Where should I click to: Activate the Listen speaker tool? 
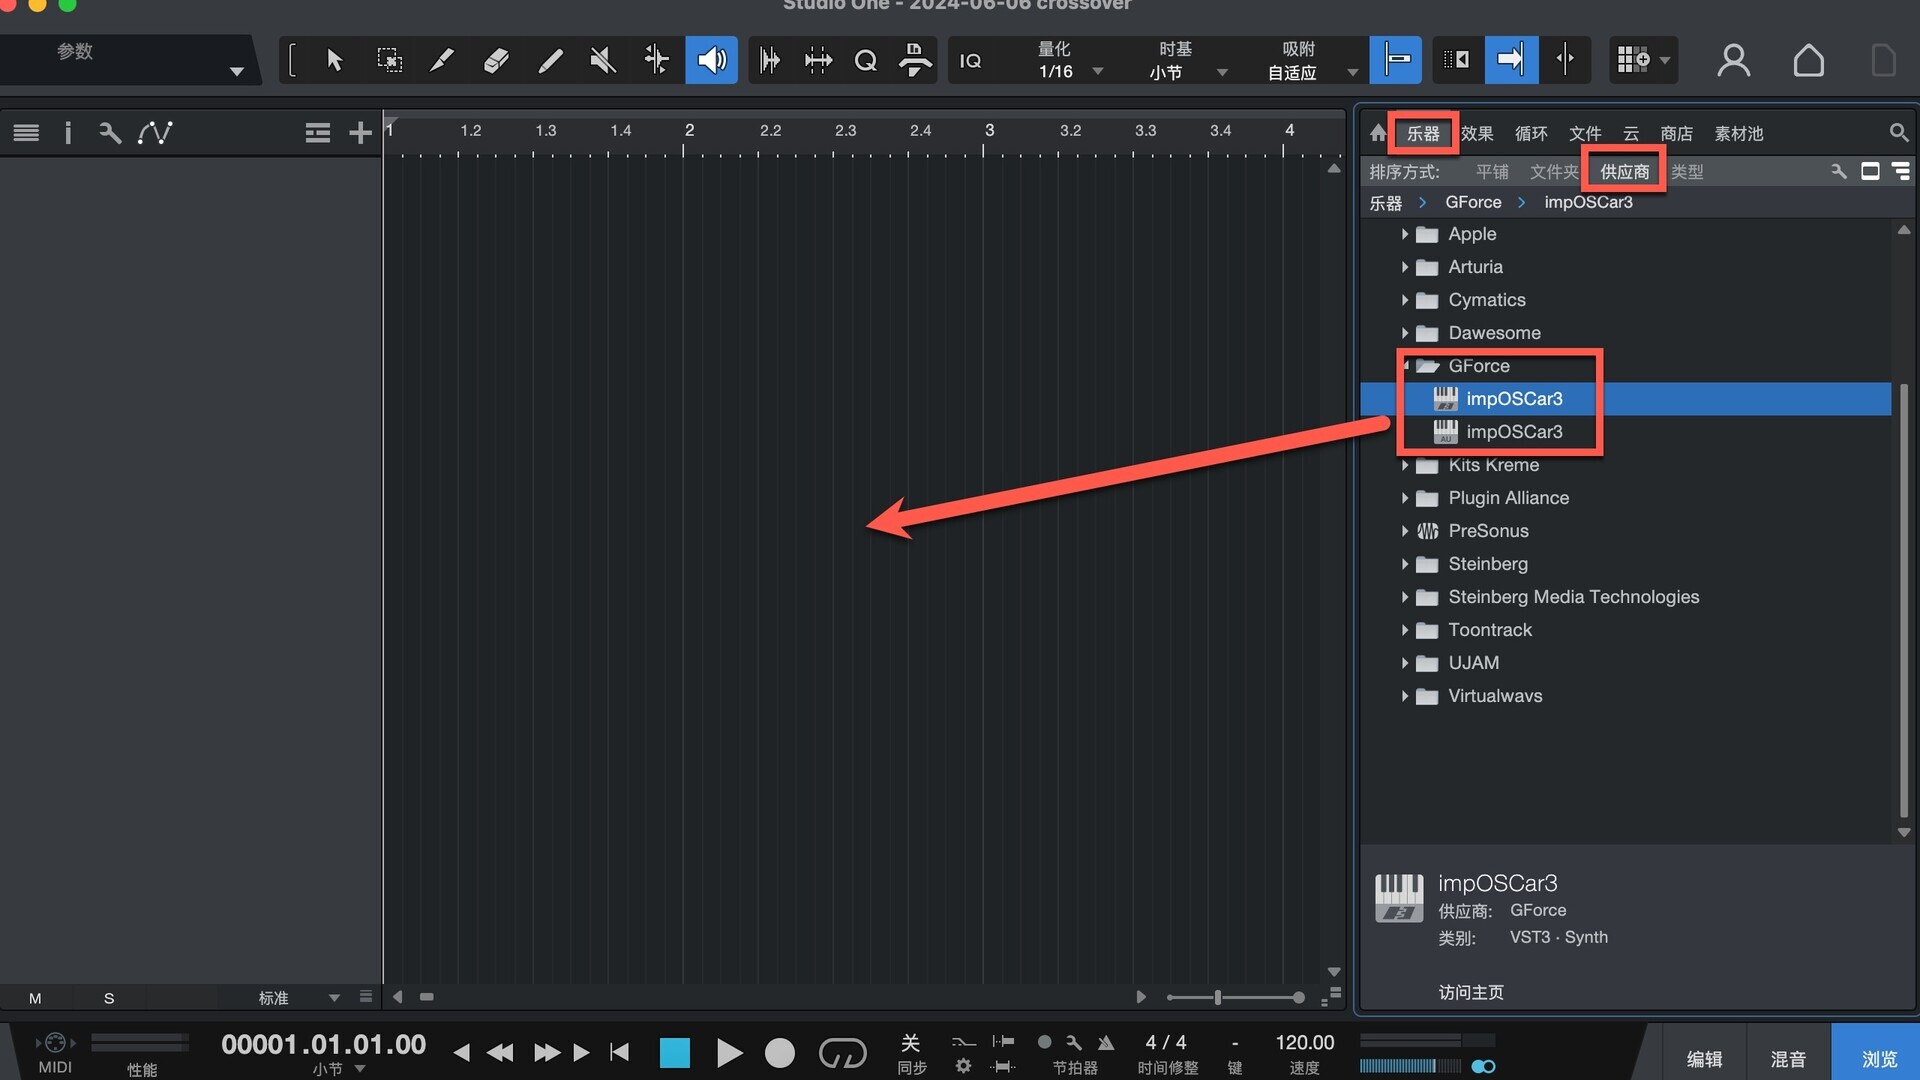click(x=711, y=61)
